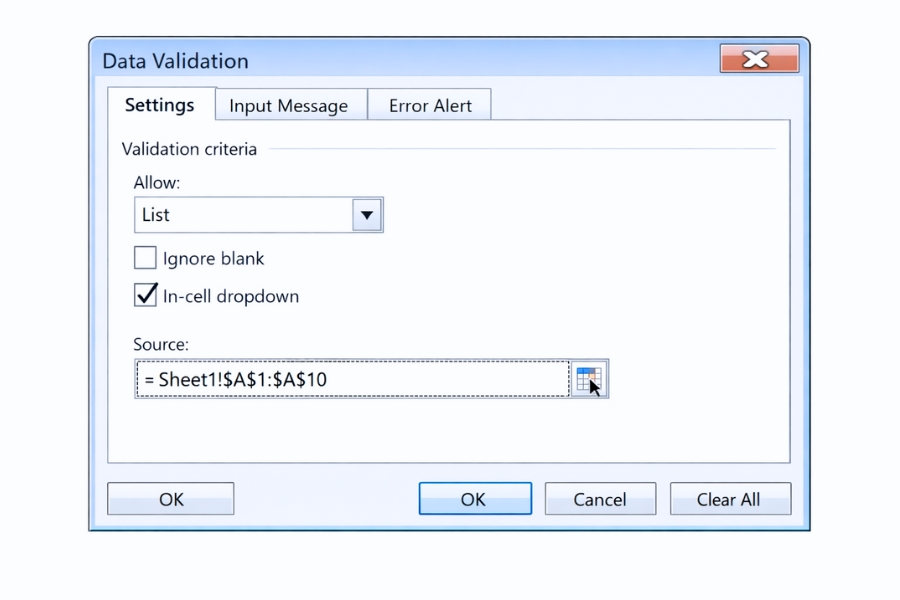Image resolution: width=900 pixels, height=600 pixels.
Task: Open the Error Alert tab
Action: (430, 104)
